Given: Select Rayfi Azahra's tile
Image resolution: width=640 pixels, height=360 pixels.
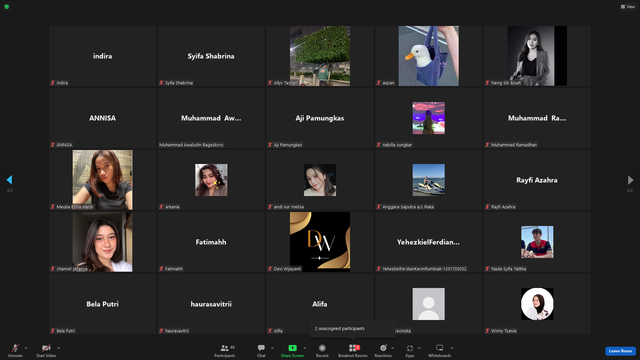Looking at the screenshot, I should 537,180.
